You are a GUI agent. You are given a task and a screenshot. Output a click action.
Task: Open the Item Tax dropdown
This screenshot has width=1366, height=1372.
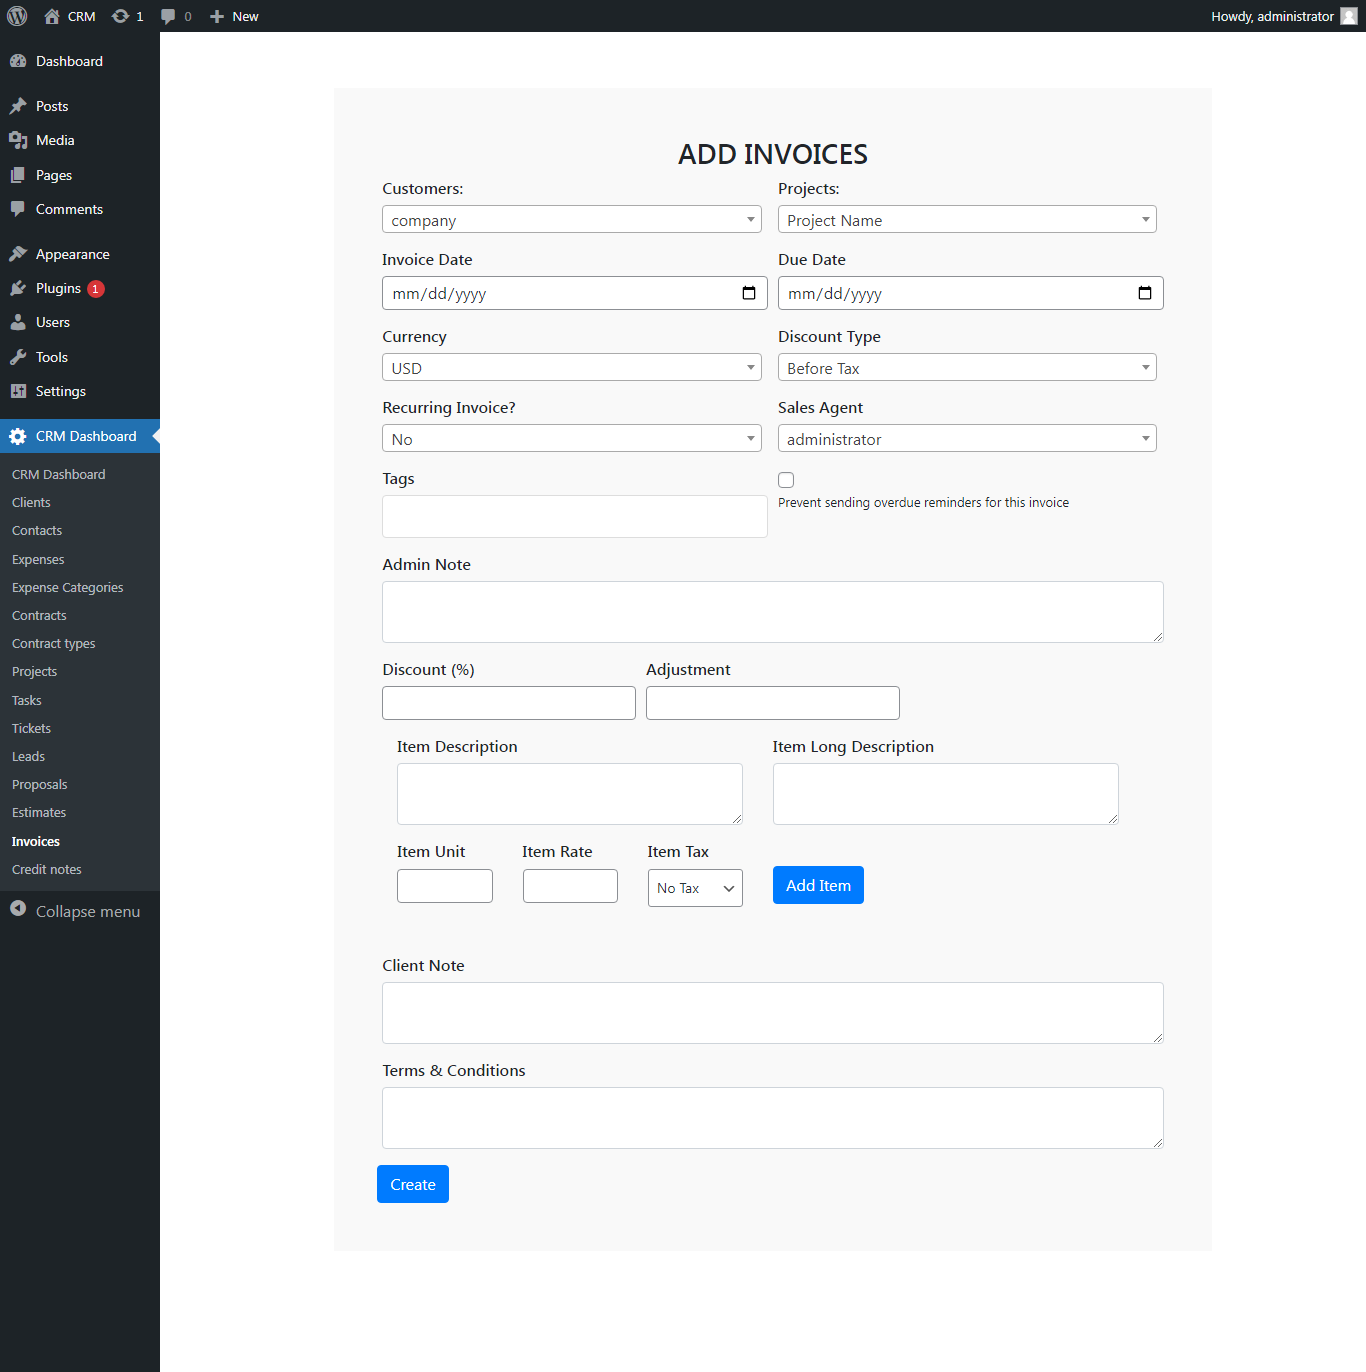694,888
